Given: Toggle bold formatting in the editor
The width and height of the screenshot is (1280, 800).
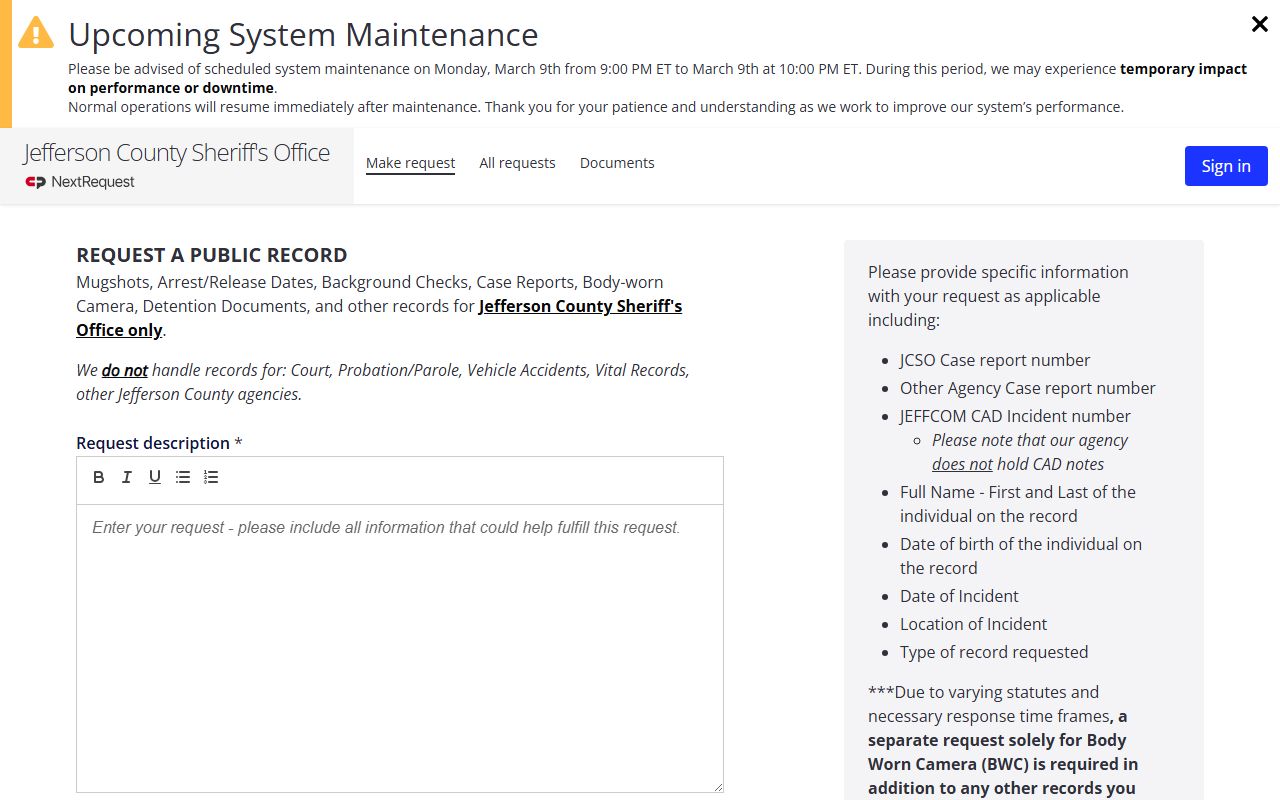Looking at the screenshot, I should [x=99, y=477].
